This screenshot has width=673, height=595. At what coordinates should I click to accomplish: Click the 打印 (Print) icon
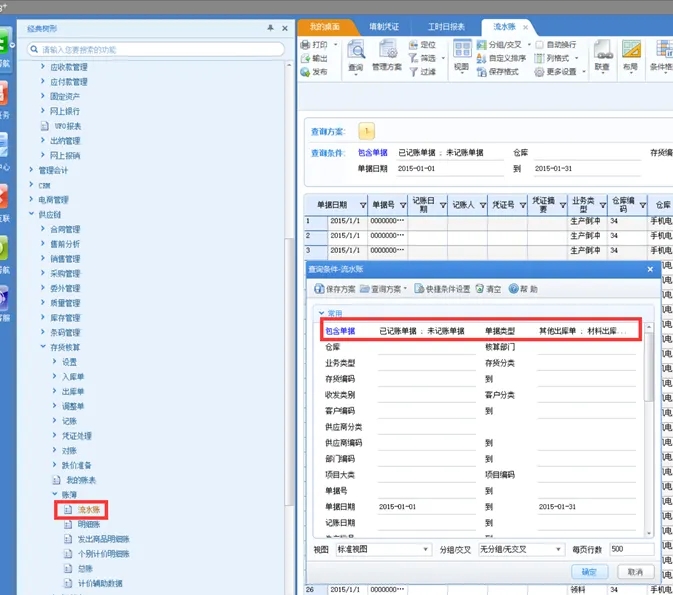tap(319, 45)
